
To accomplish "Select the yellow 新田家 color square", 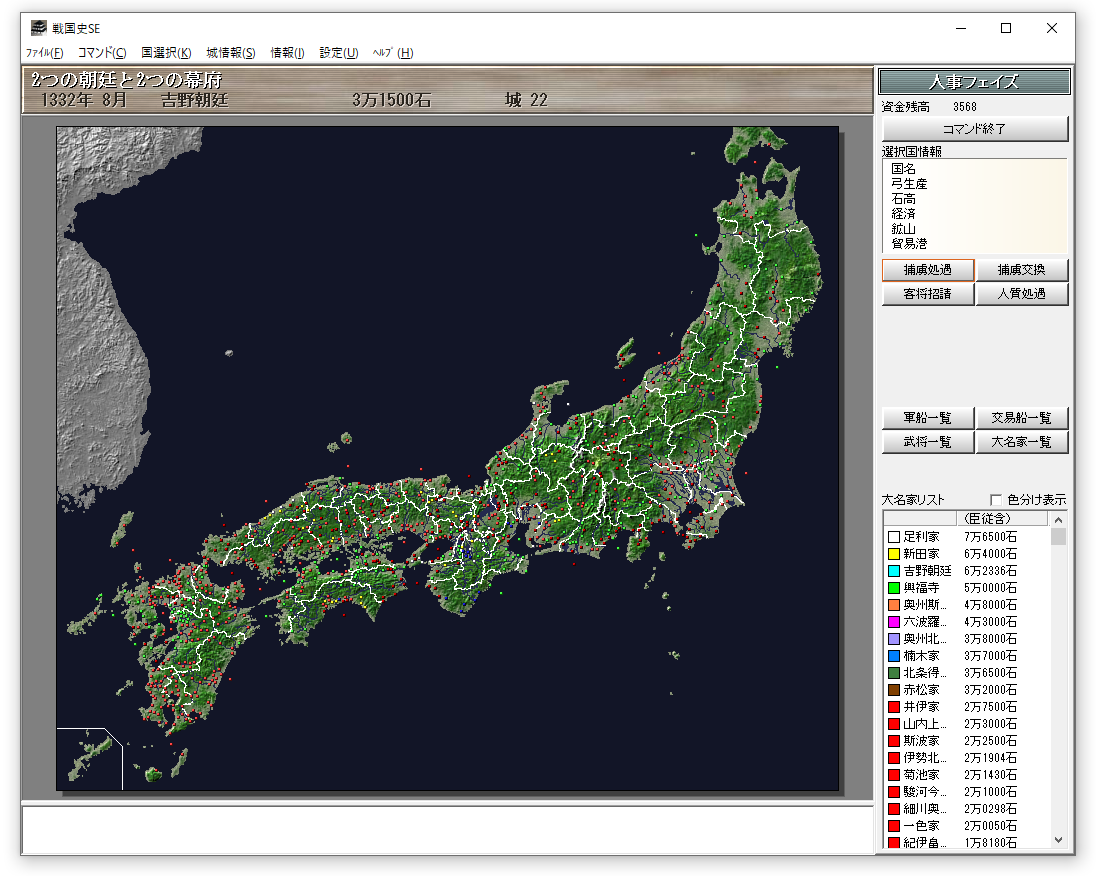I will point(894,554).
